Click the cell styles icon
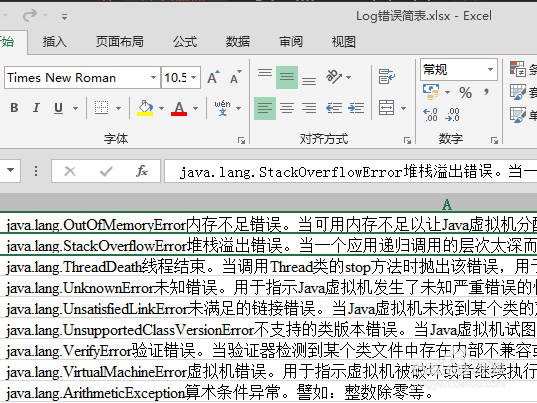The width and height of the screenshot is (537, 403). pos(517,115)
